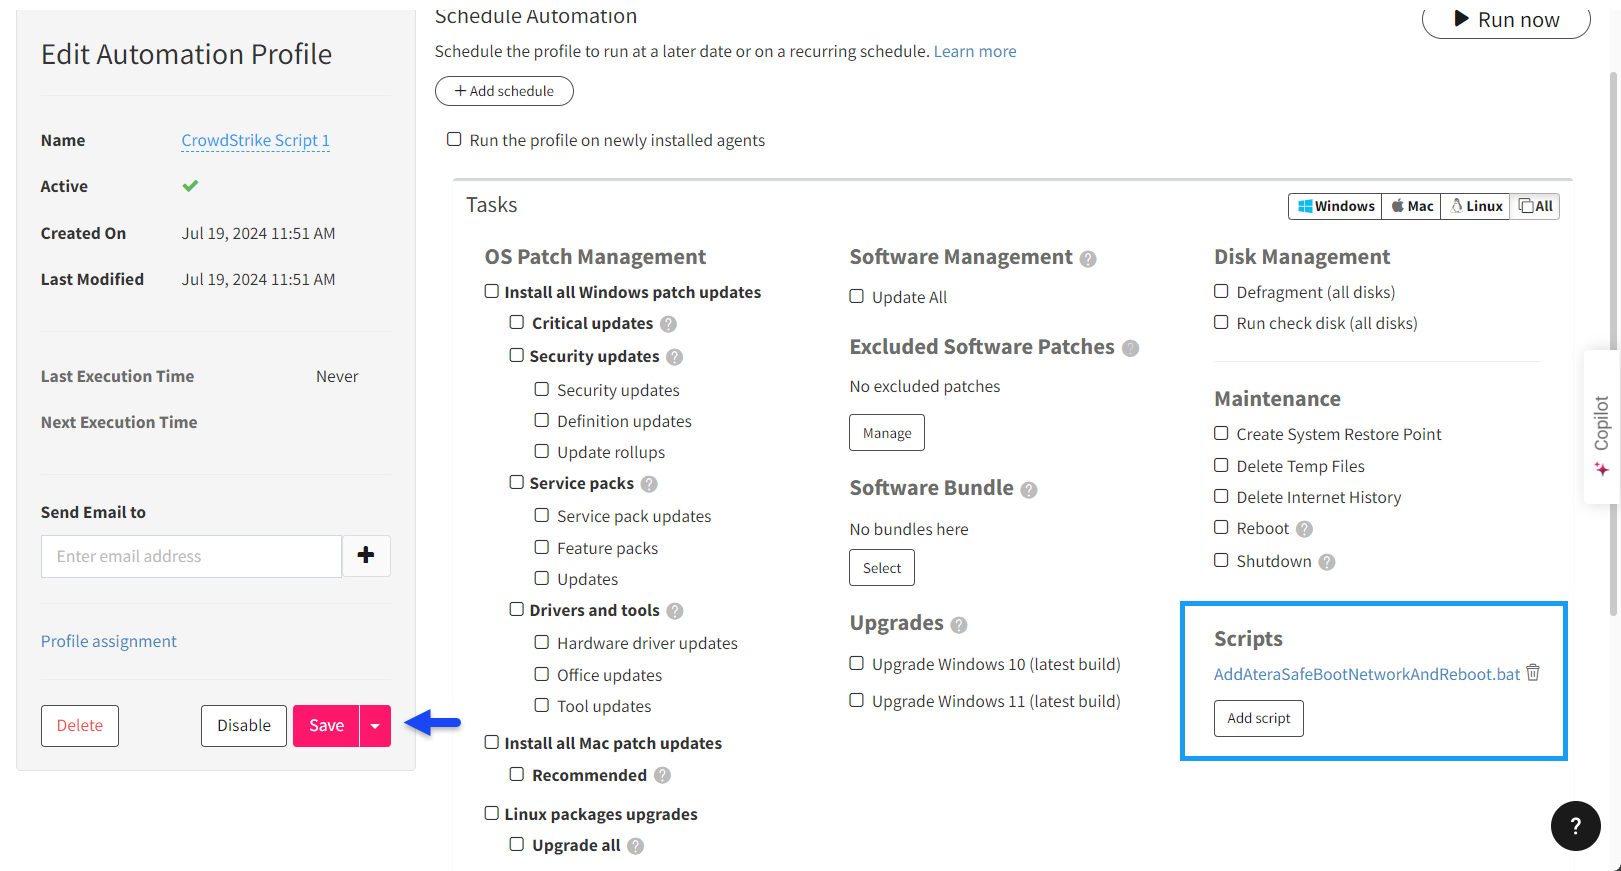Click the help icon next to Upgrades

[959, 625]
